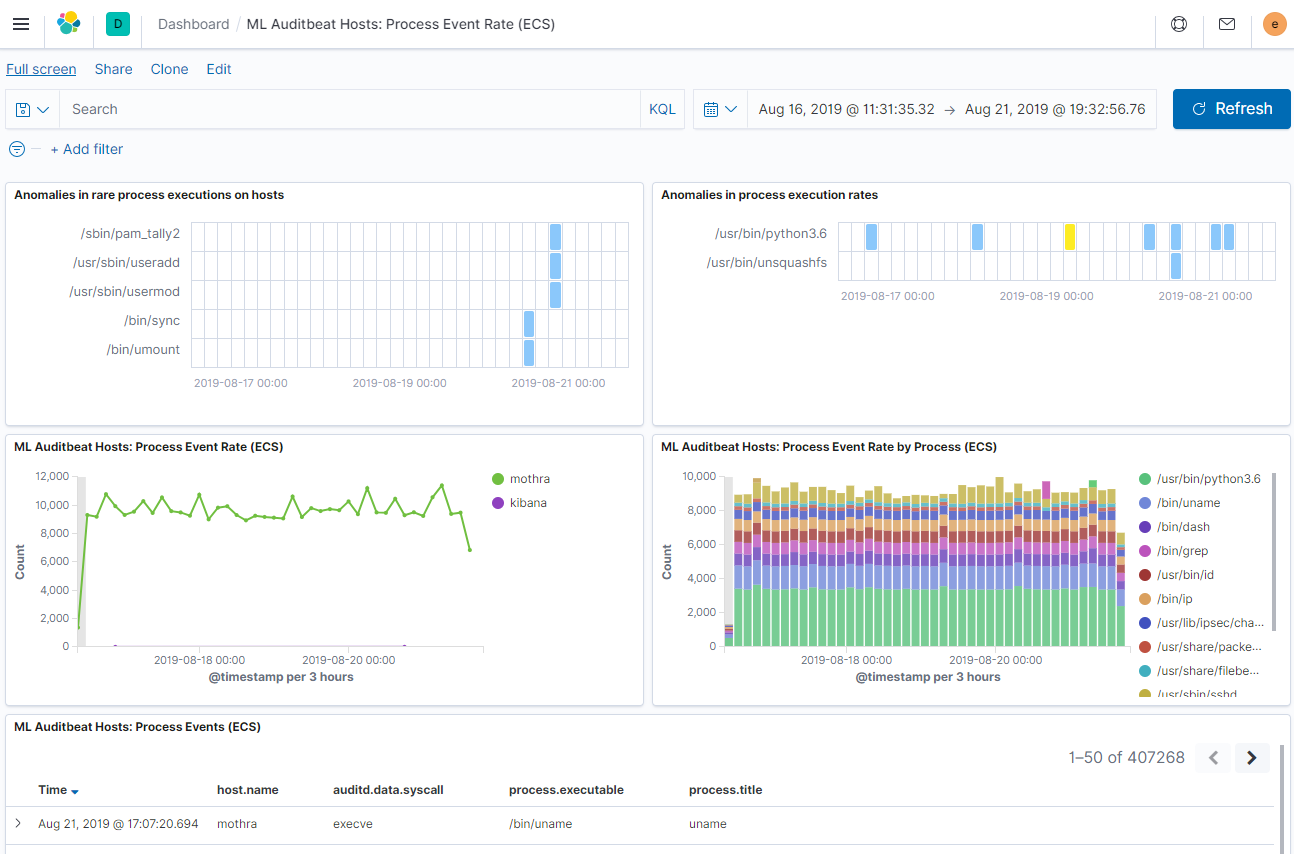Screen dimensions: 1294x854
Task: Go to the next page of process events
Action: [x=1252, y=758]
